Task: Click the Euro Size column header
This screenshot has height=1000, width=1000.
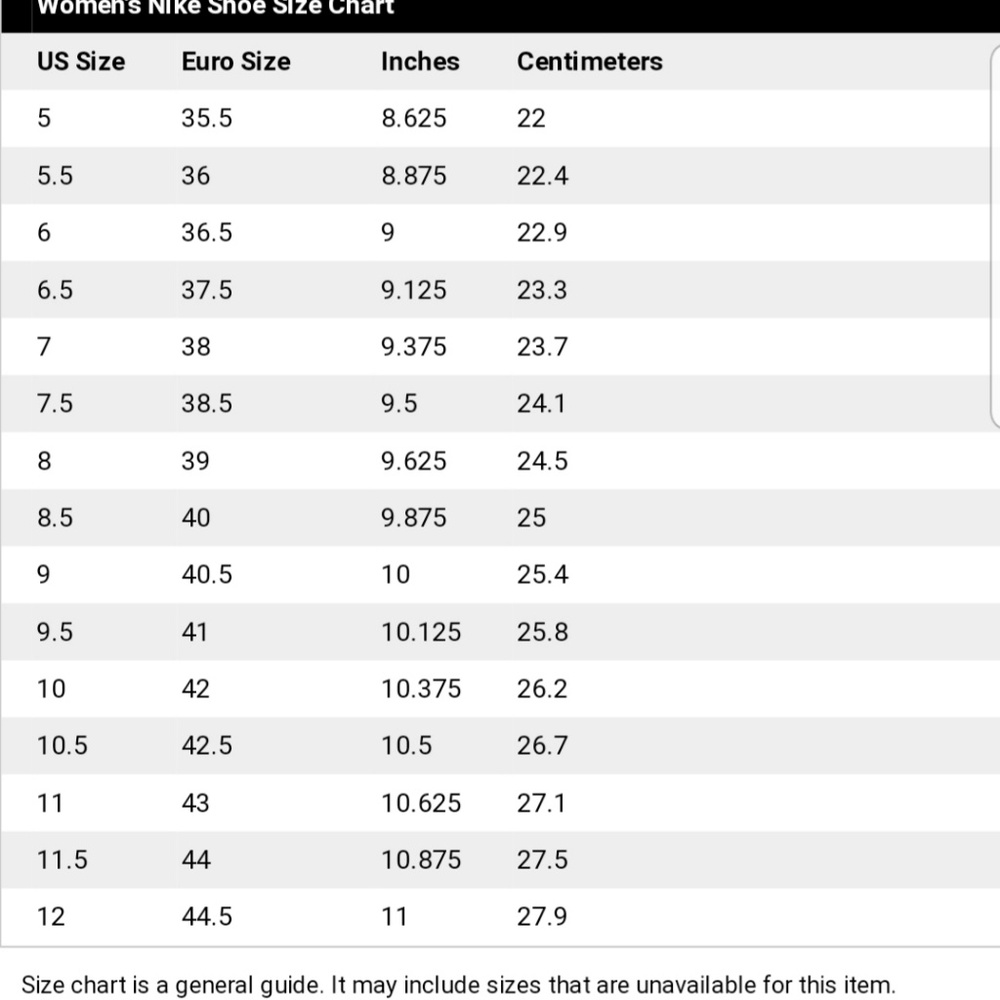Action: [235, 62]
